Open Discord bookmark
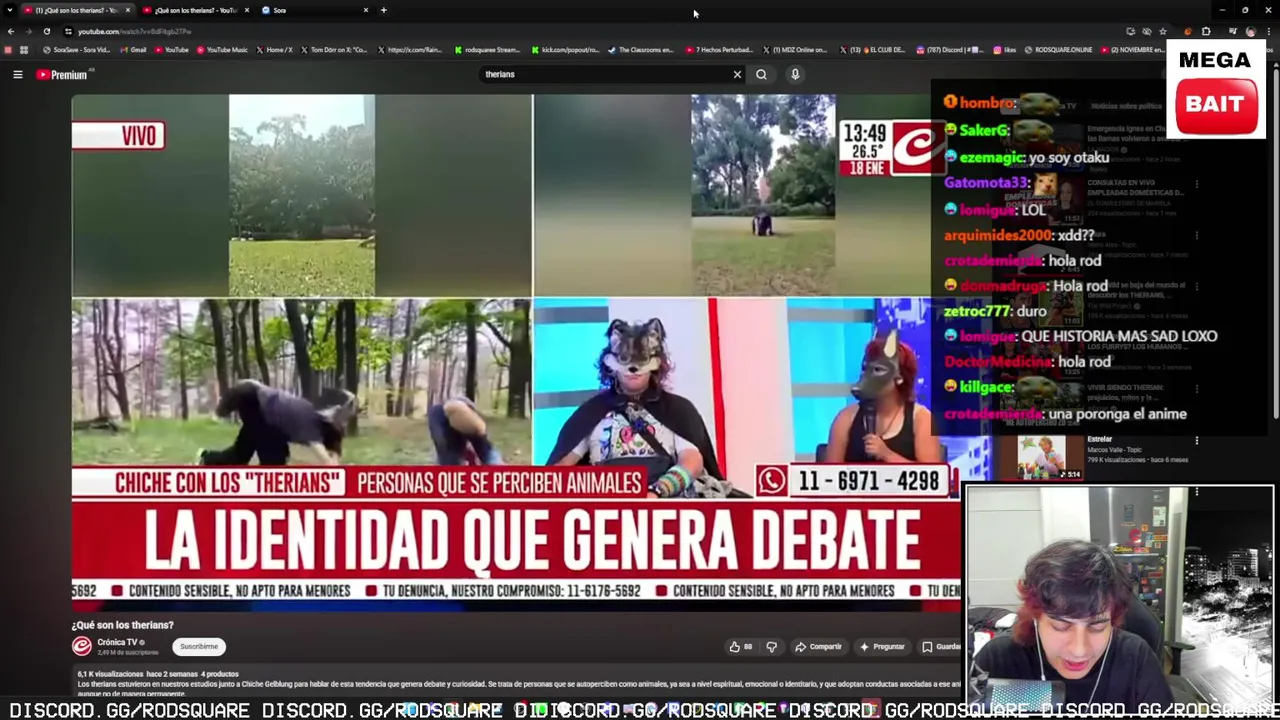This screenshot has height=720, width=1280. point(948,50)
